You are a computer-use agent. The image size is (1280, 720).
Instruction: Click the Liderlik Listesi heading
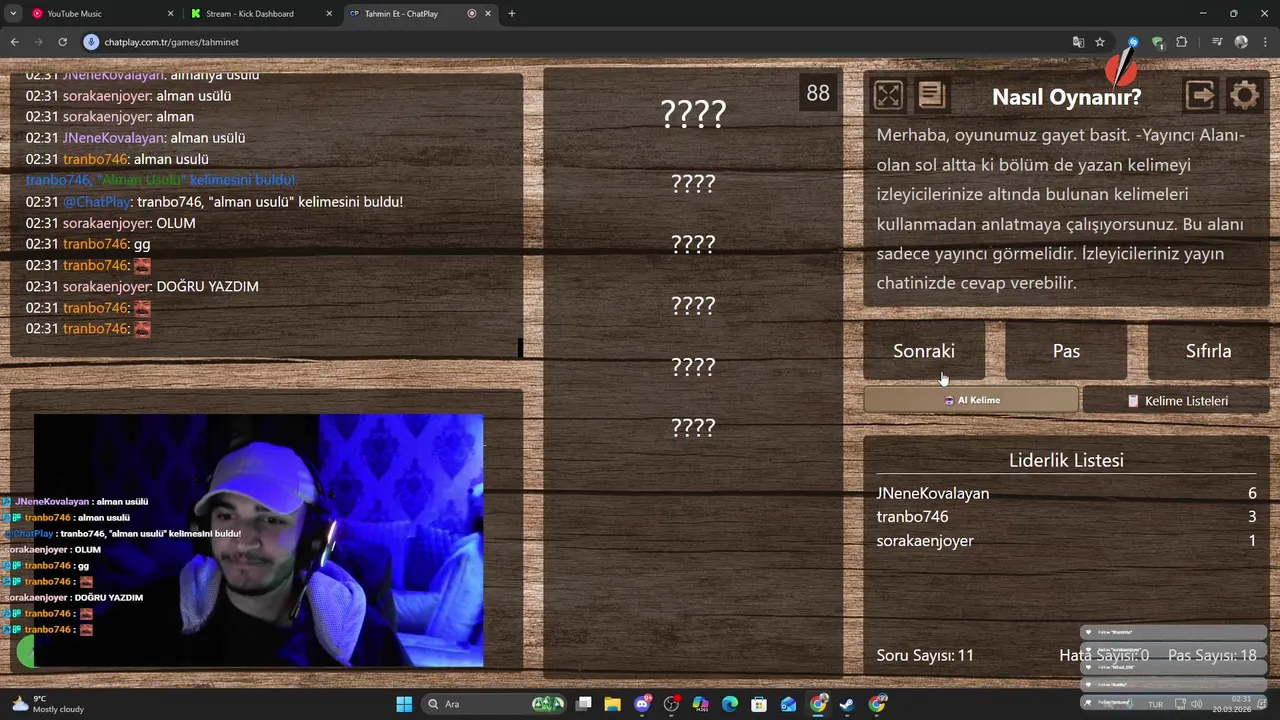1066,460
